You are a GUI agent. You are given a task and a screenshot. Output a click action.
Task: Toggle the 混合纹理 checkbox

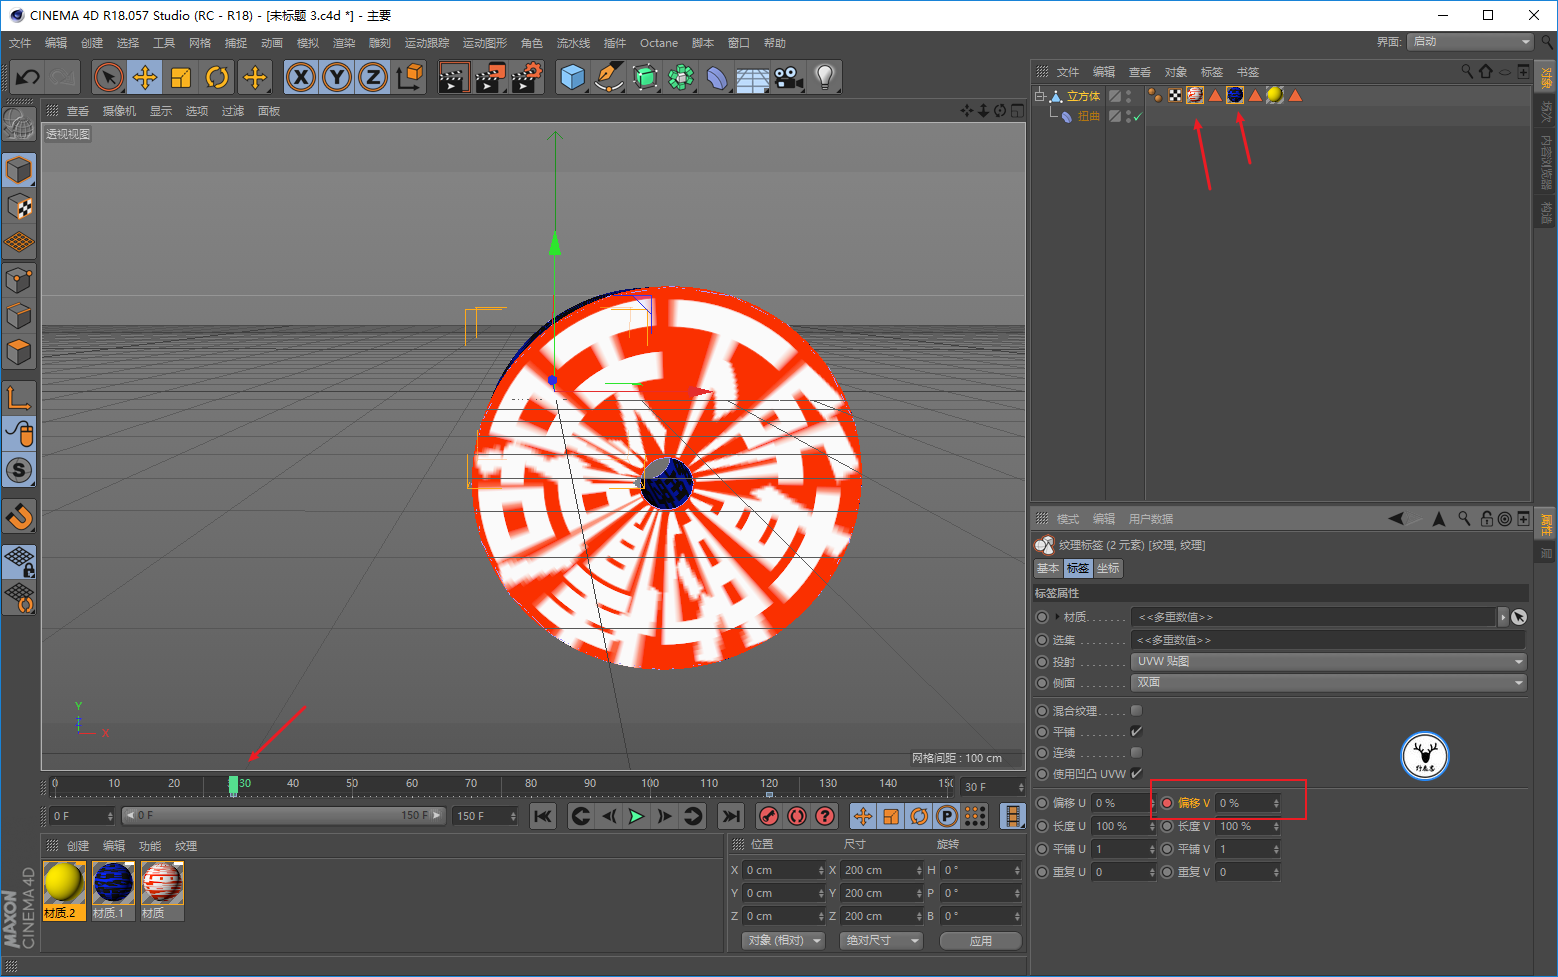coord(1136,710)
